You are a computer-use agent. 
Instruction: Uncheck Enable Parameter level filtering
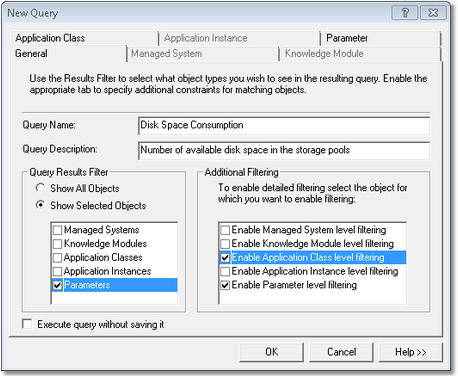click(225, 285)
